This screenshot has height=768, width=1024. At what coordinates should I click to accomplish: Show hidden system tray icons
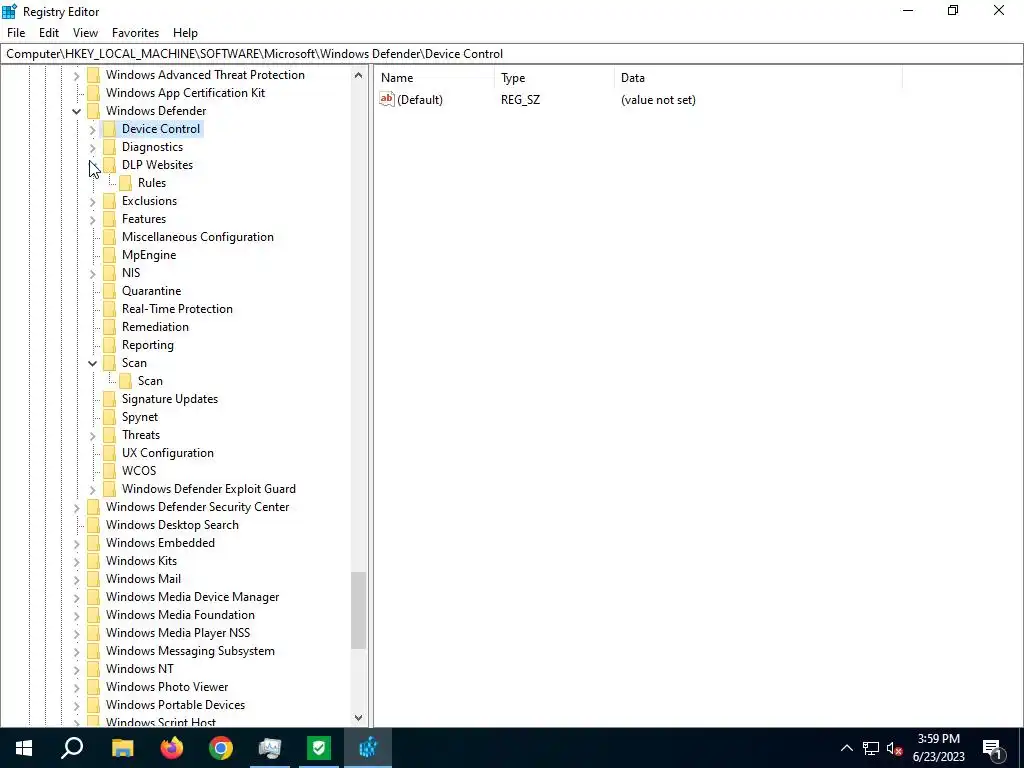(x=846, y=748)
